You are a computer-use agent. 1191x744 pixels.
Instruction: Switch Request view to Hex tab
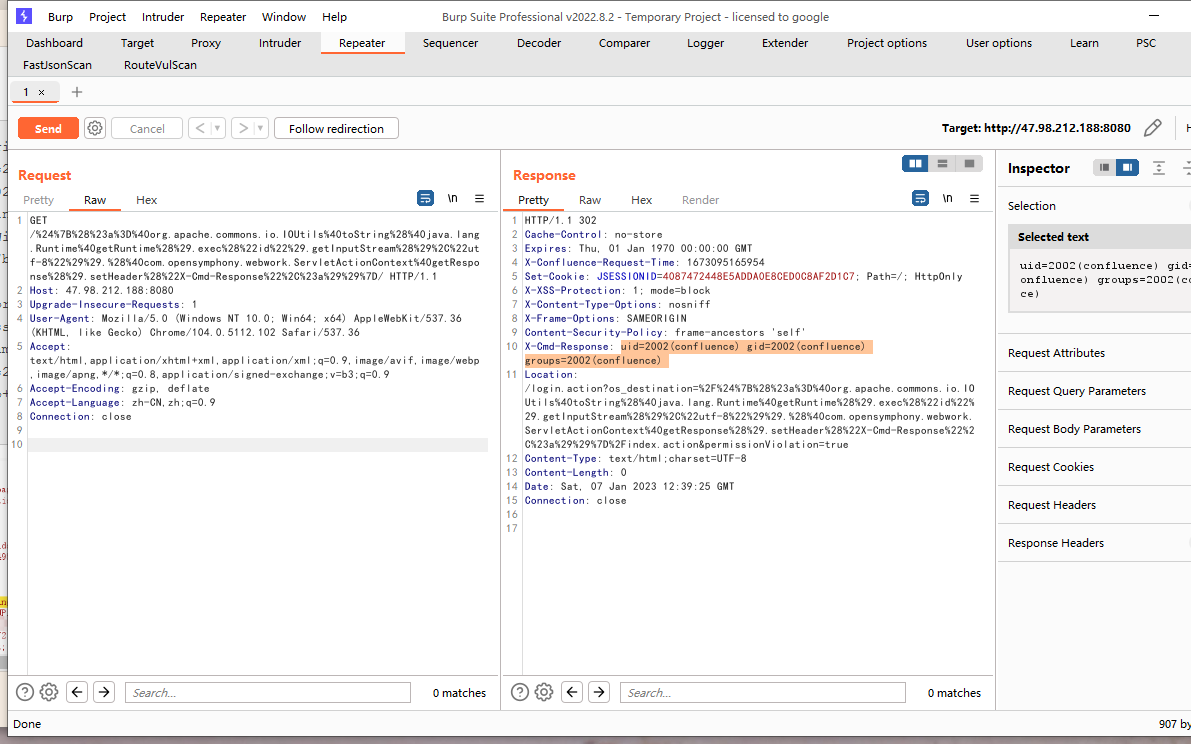(x=147, y=200)
